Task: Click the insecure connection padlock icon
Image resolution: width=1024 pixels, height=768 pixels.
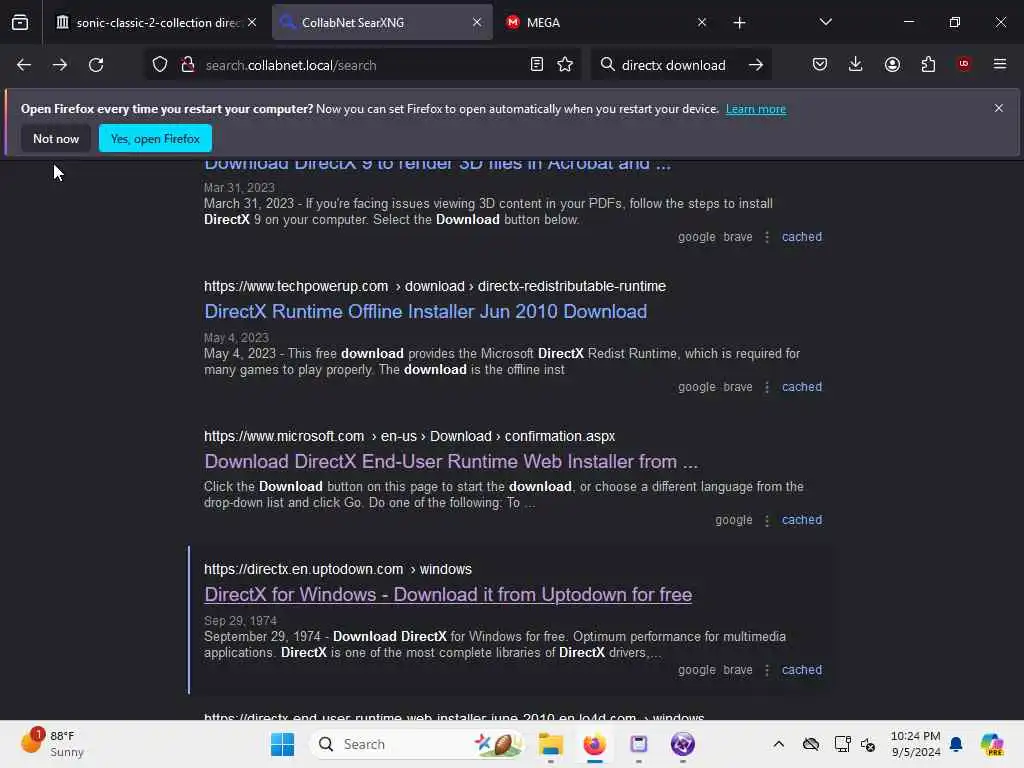Action: click(x=188, y=65)
